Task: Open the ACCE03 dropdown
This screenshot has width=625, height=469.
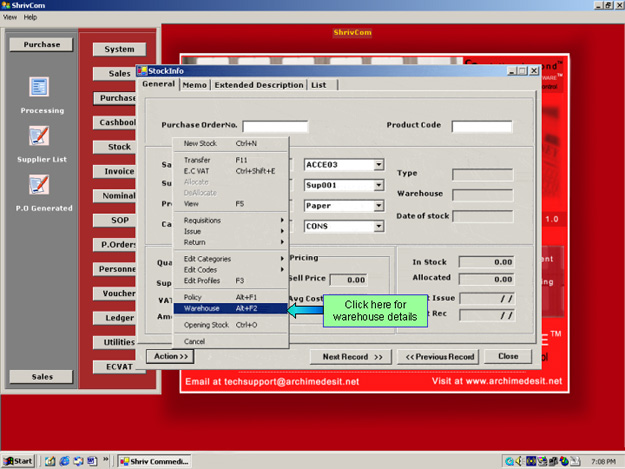Action: tap(379, 165)
